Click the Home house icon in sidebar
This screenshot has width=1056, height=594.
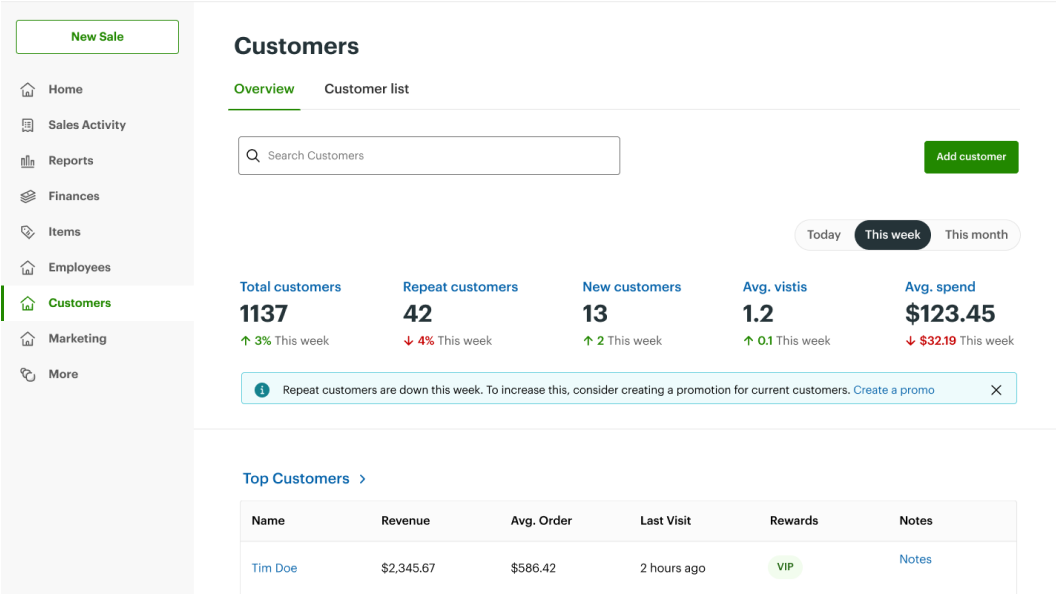tap(28, 90)
